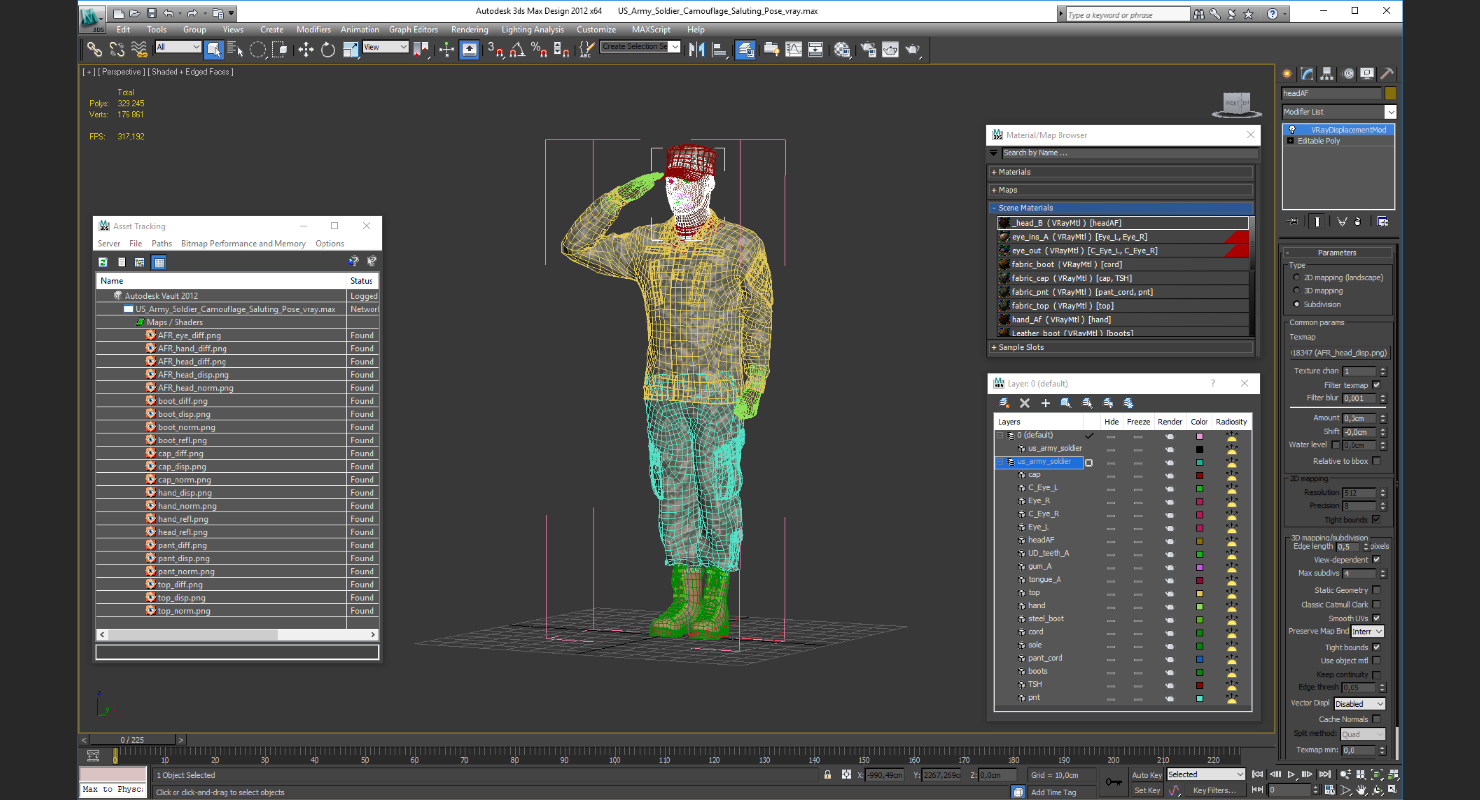Click the Texmap AFR_head_disp.png button
The width and height of the screenshot is (1480, 800).
pyautogui.click(x=1338, y=353)
